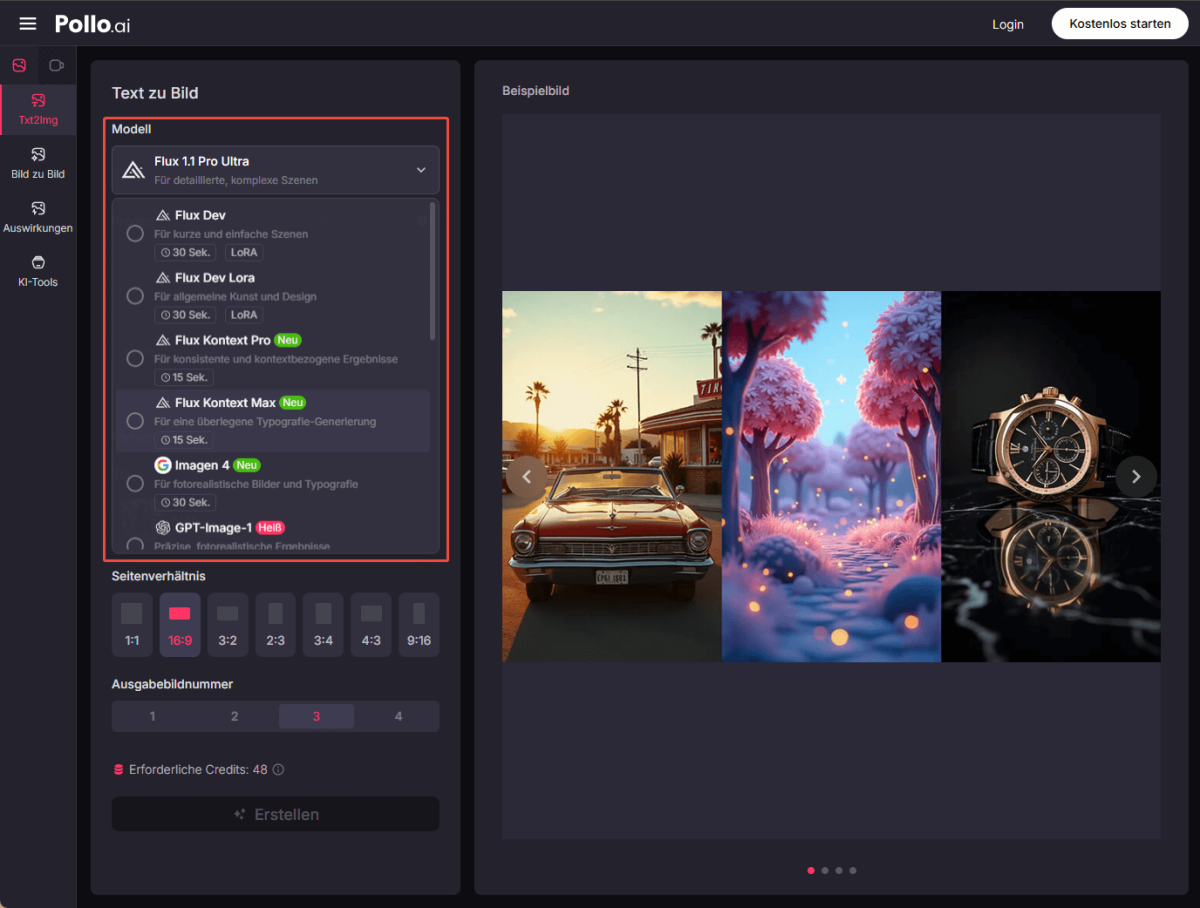Switch to the video mode camera tab
The height and width of the screenshot is (908, 1200).
pyautogui.click(x=57, y=65)
